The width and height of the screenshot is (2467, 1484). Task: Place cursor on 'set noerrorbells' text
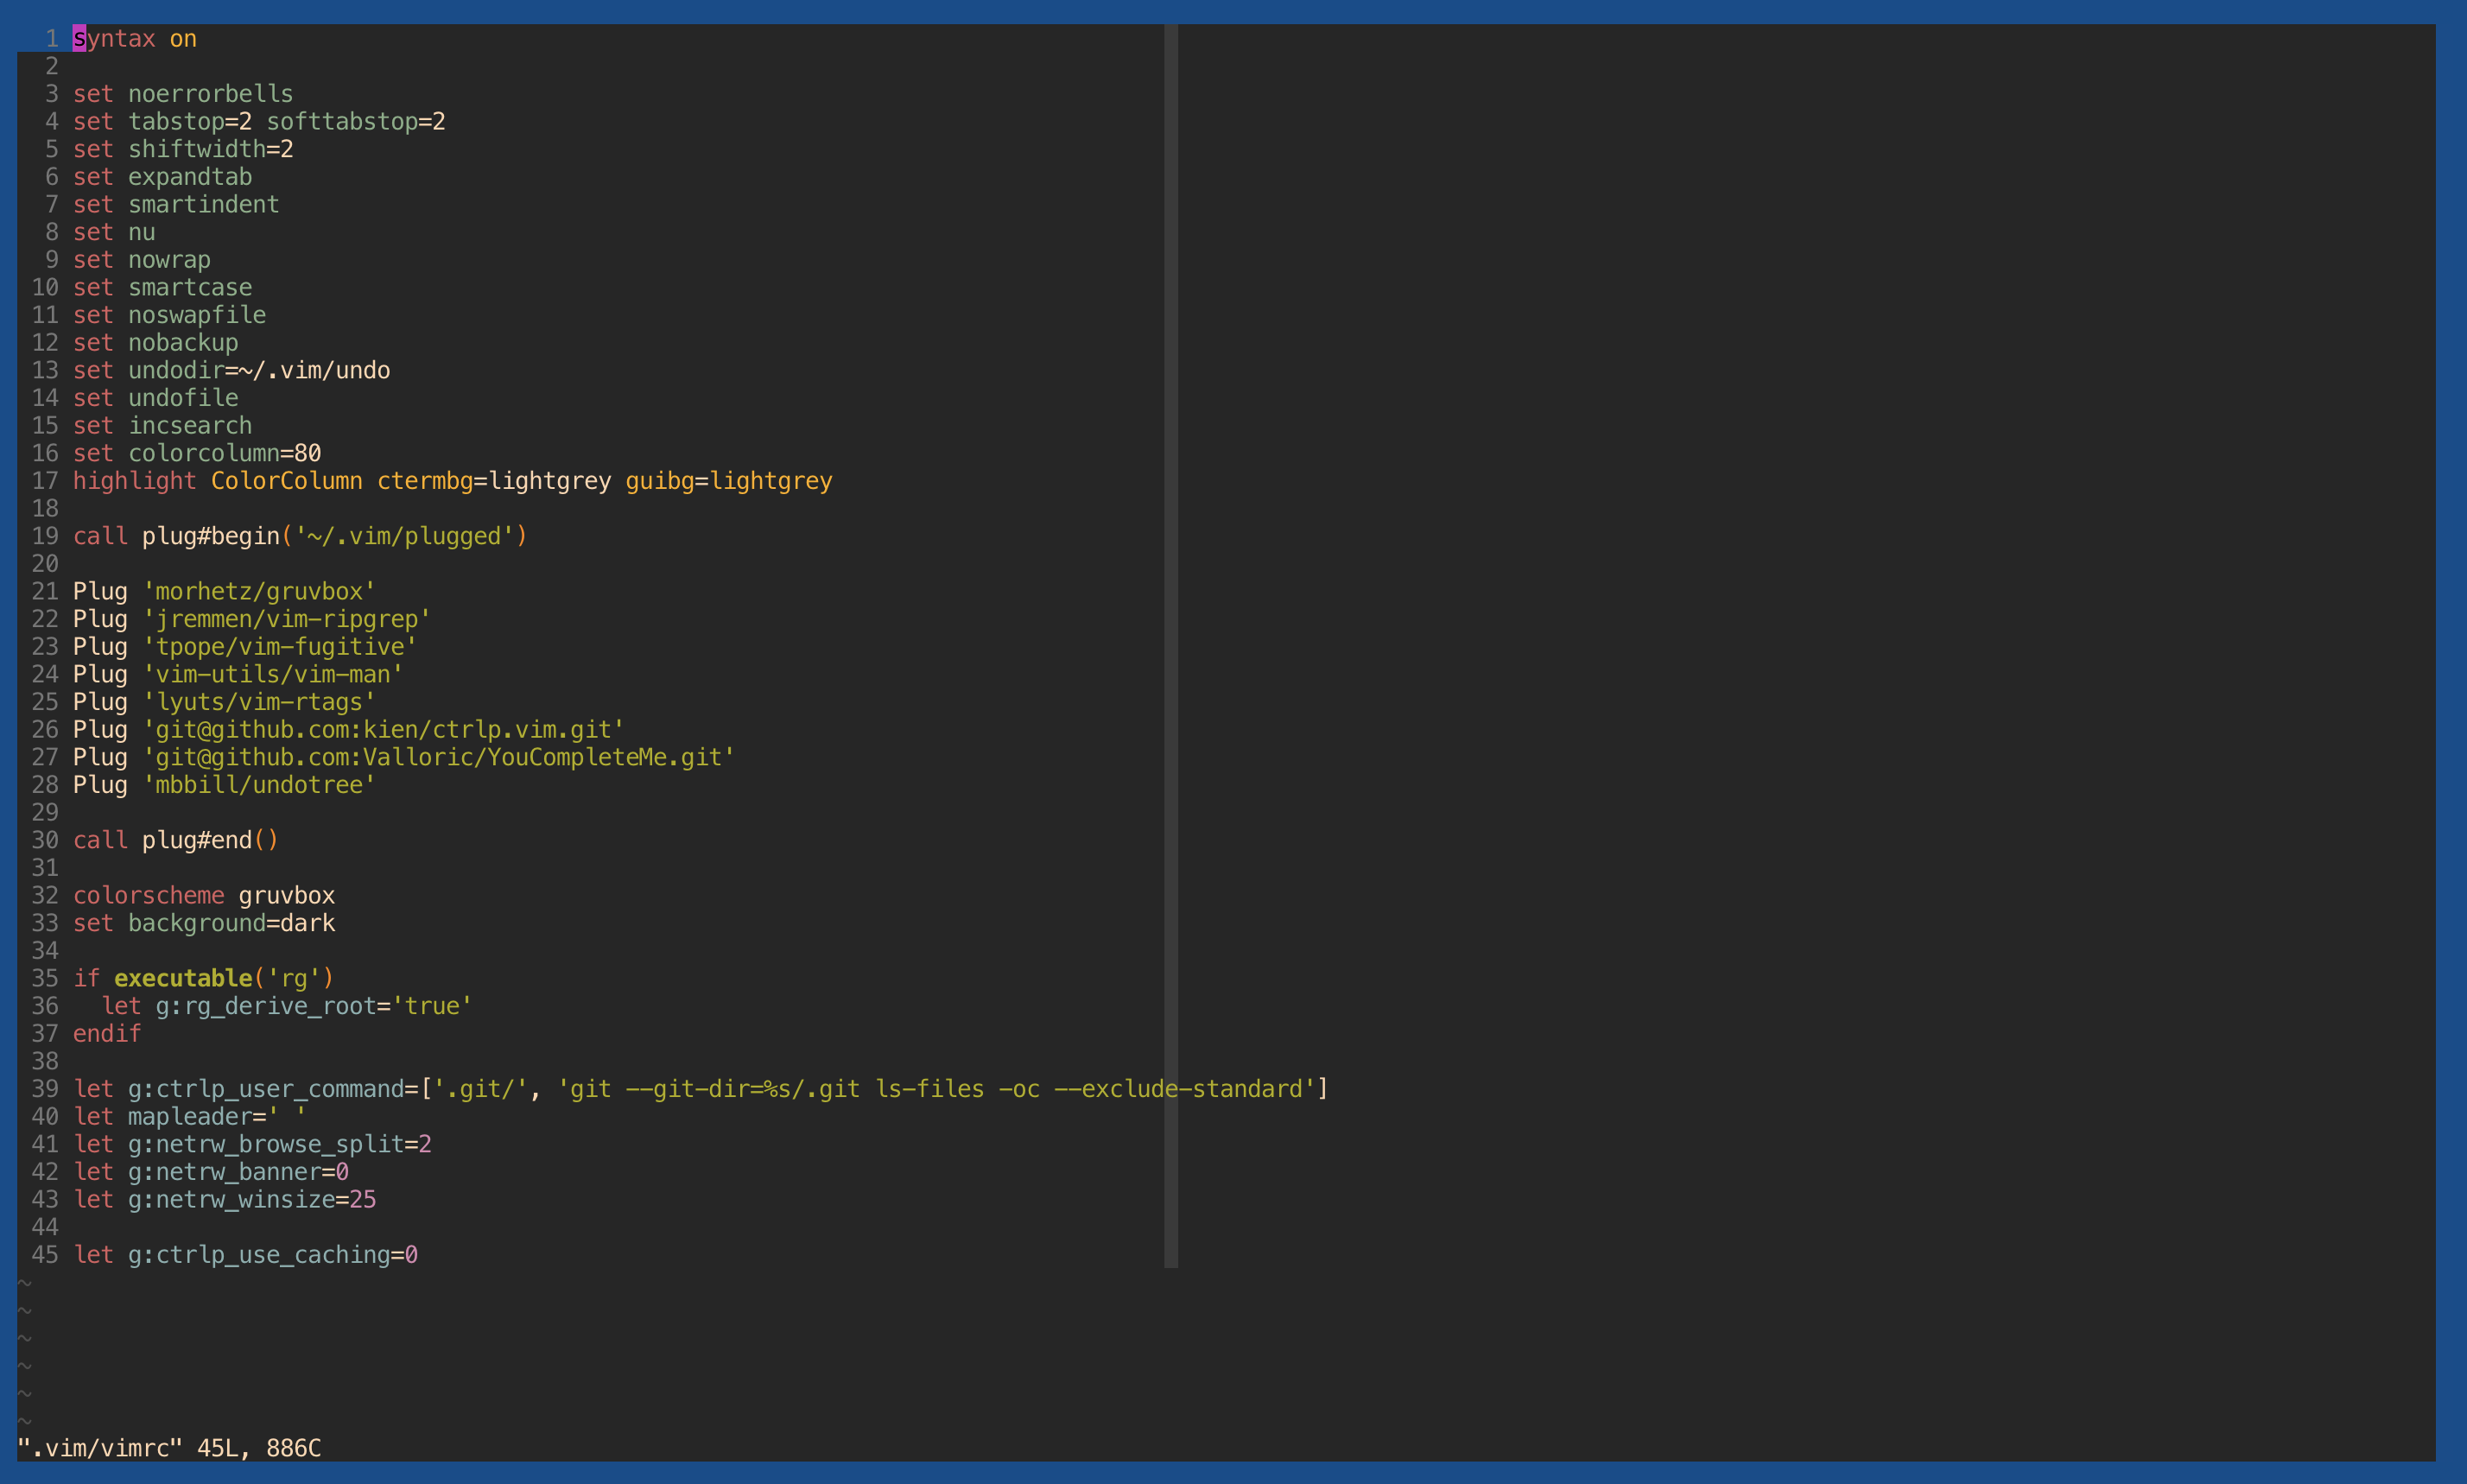point(183,94)
